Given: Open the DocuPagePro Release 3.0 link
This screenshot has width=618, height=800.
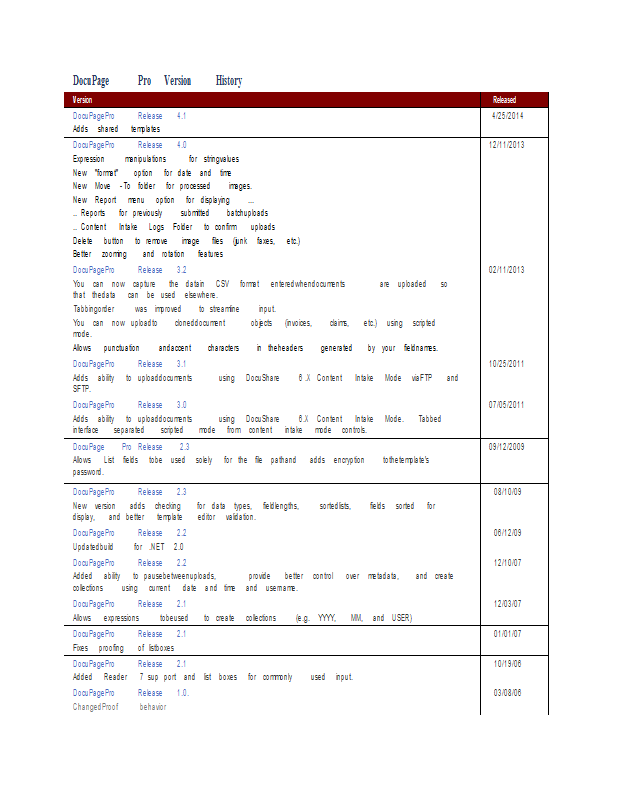Looking at the screenshot, I should pyautogui.click(x=130, y=405).
